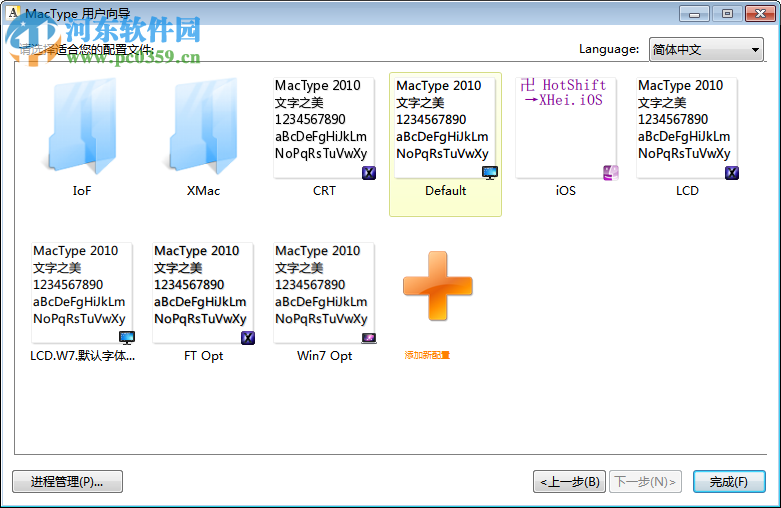Screen dimensions: 781x508
Task: Select the LCD.W7.默认字体 profile thumbnail
Action: click(82, 293)
